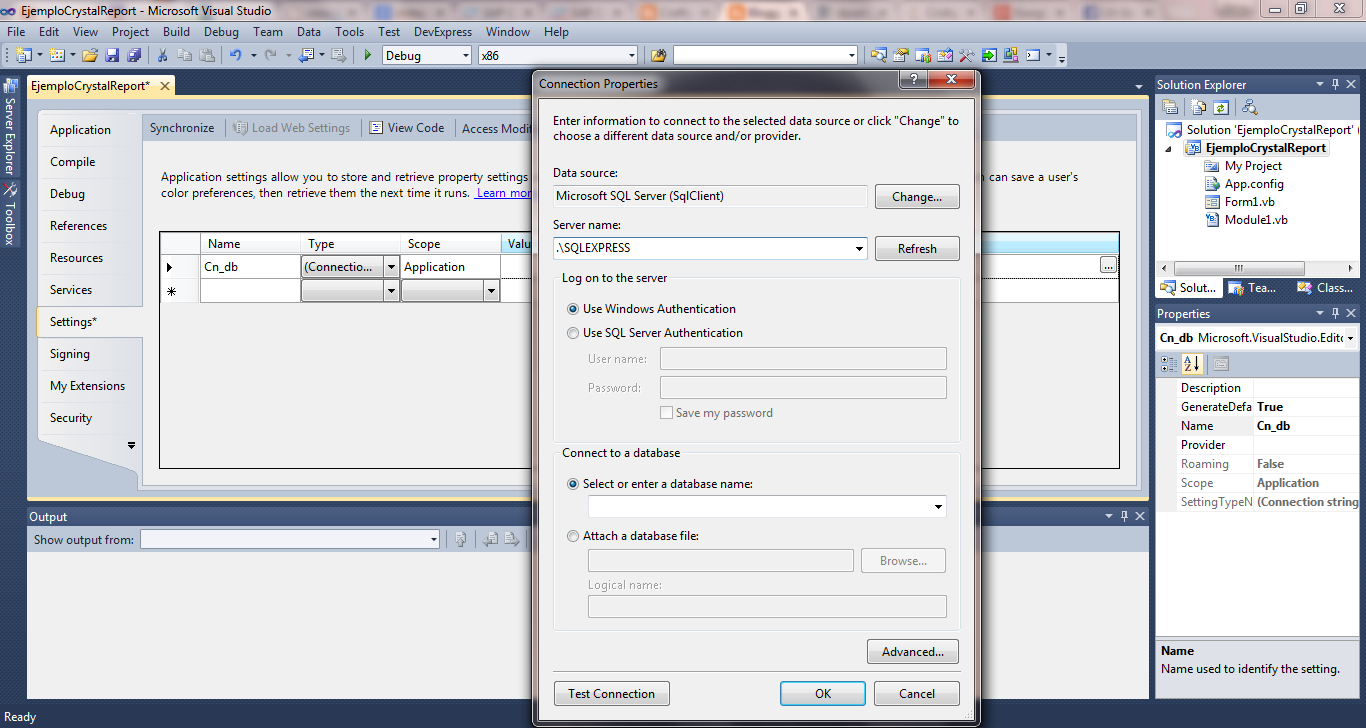Click the View Class Diagram icon
This screenshot has width=1366, height=728.
point(1250,107)
